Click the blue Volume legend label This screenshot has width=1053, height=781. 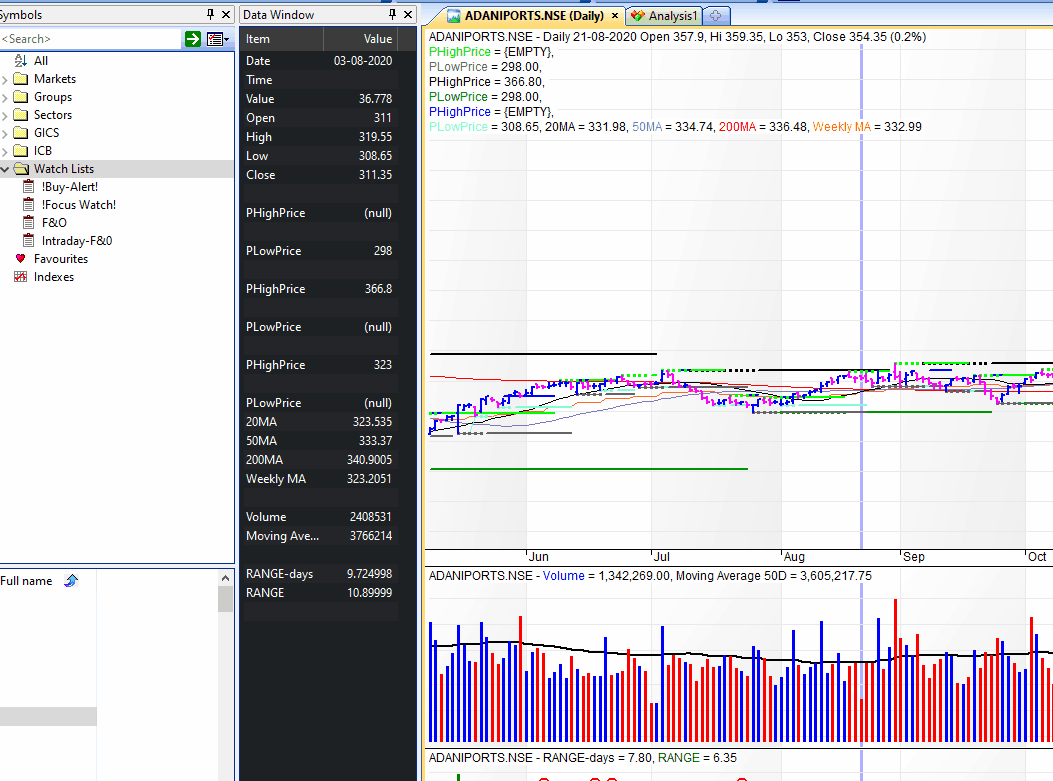pyautogui.click(x=563, y=576)
